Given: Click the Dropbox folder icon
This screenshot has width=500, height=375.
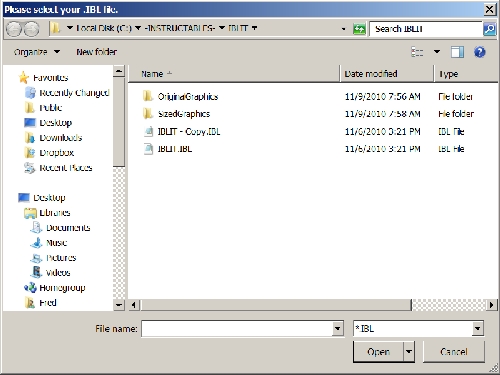Looking at the screenshot, I should click(30, 153).
